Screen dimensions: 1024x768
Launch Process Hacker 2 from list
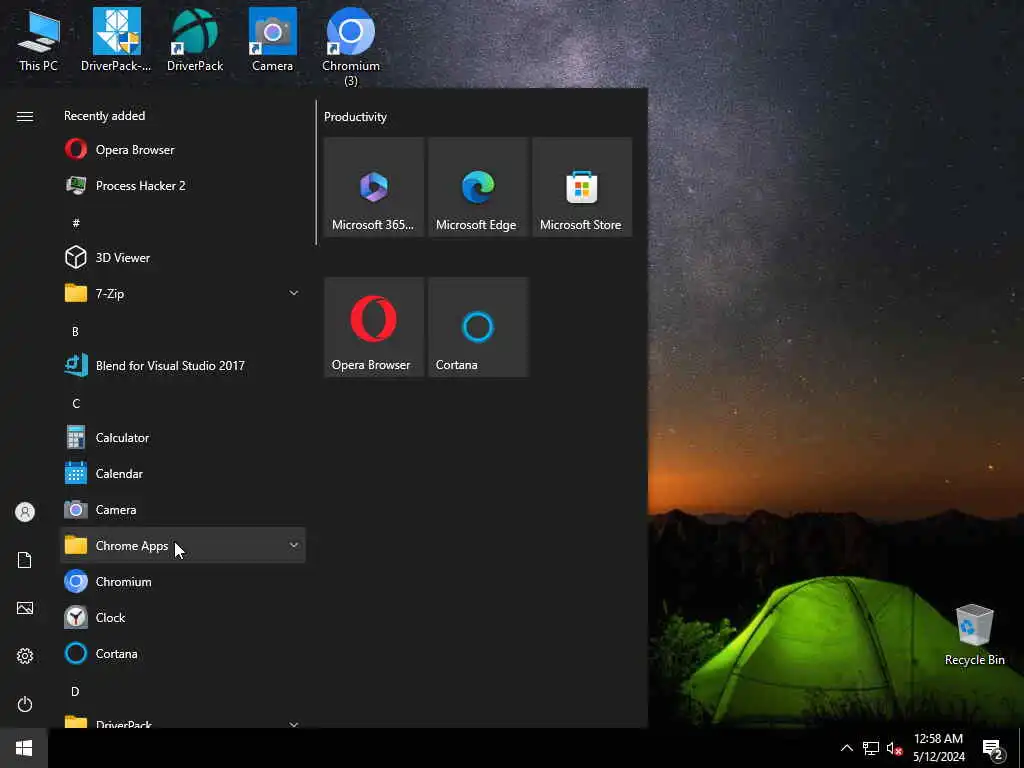pyautogui.click(x=183, y=185)
